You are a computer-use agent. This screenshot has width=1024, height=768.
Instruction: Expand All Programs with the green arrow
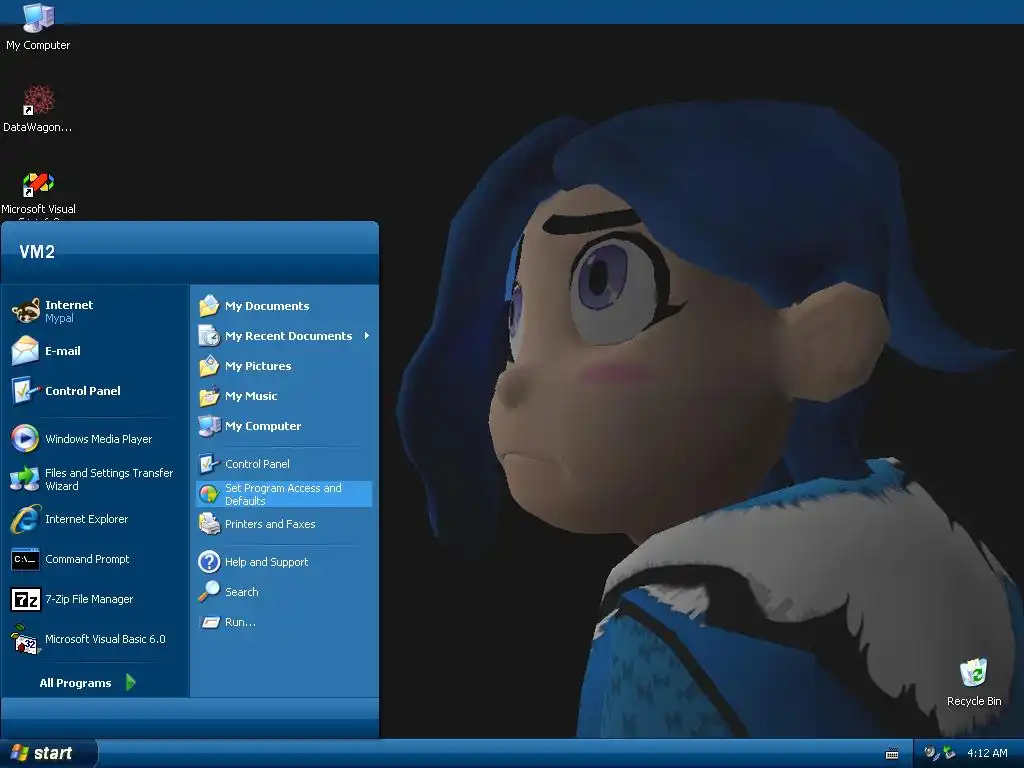131,682
